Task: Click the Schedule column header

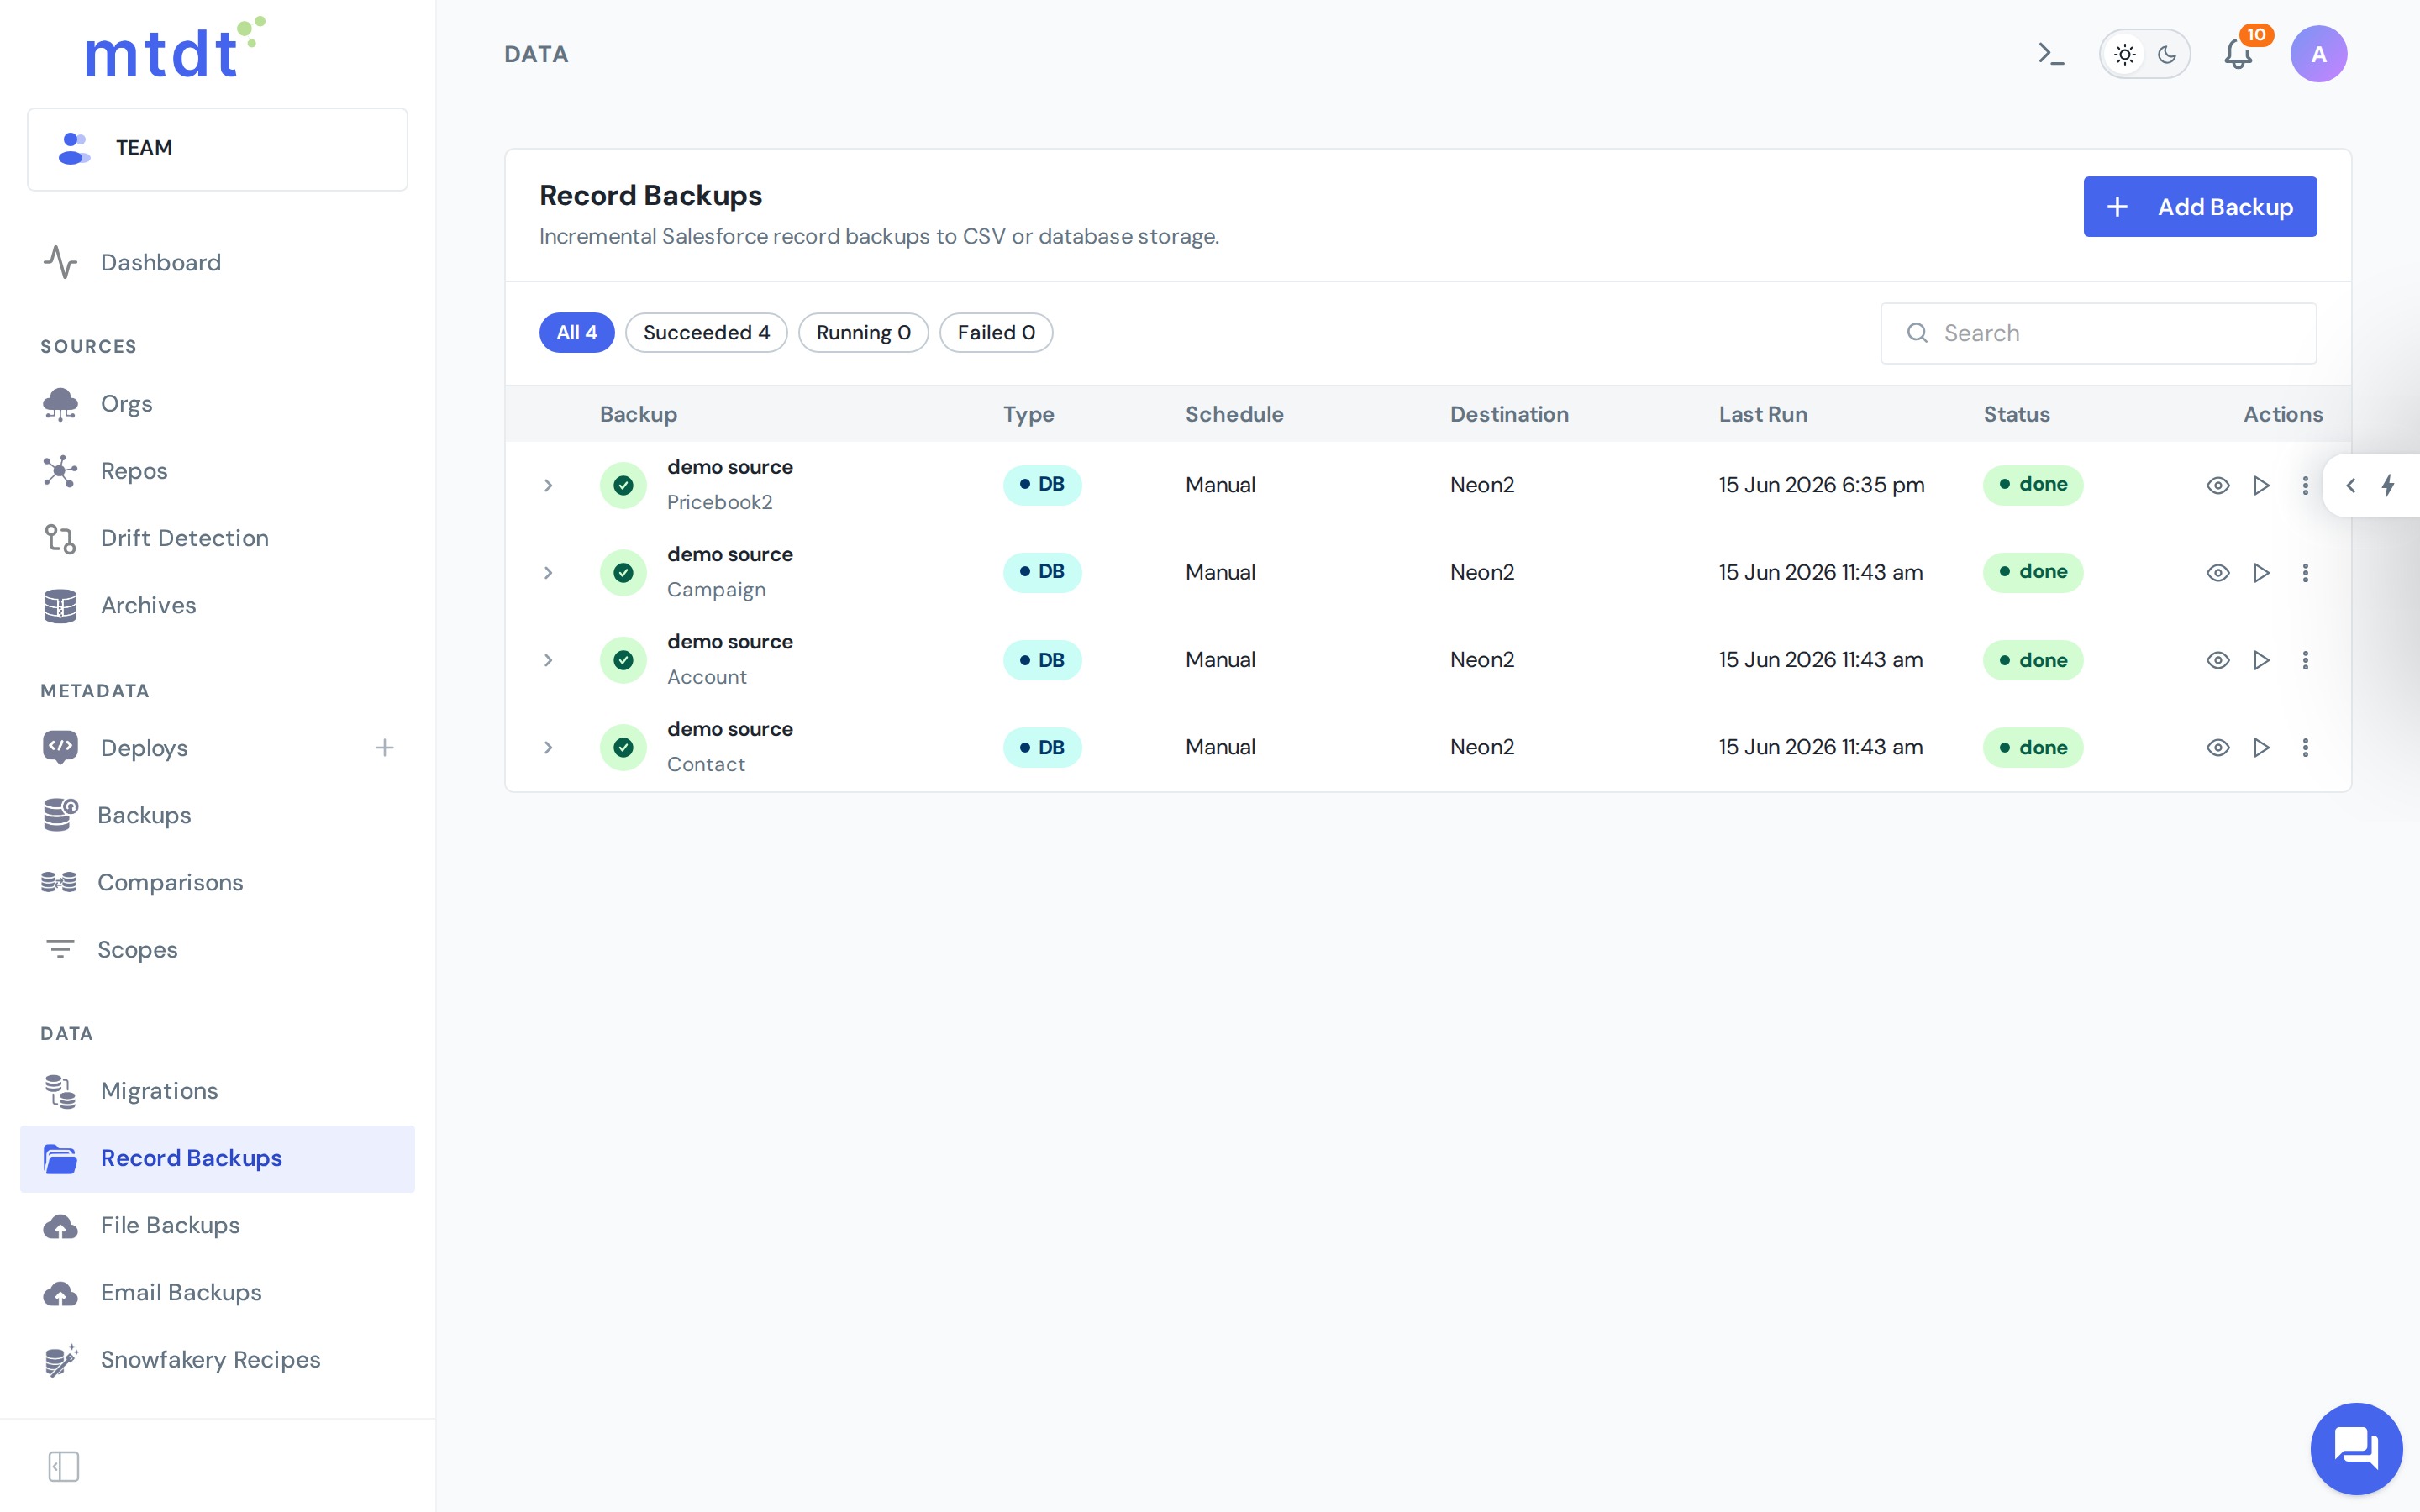Action: tap(1234, 414)
